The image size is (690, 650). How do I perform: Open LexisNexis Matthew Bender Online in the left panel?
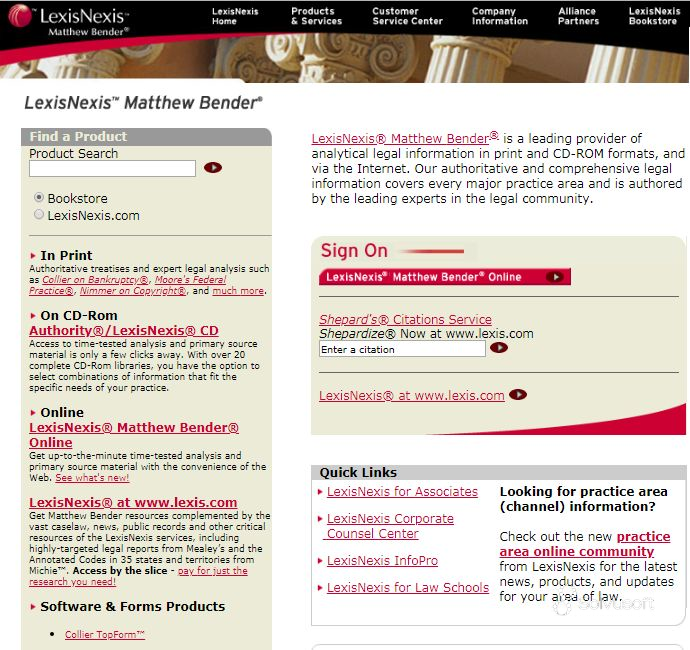(134, 435)
